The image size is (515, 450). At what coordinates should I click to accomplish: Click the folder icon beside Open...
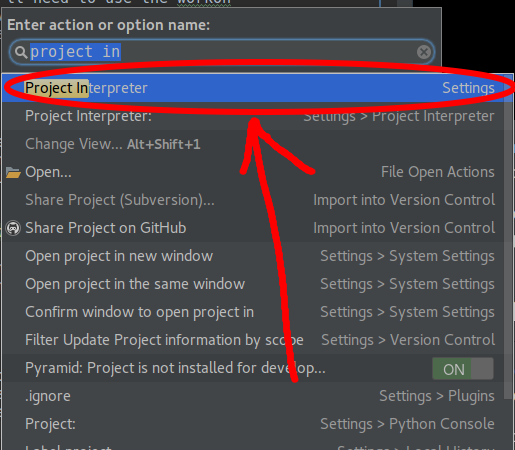(13, 173)
